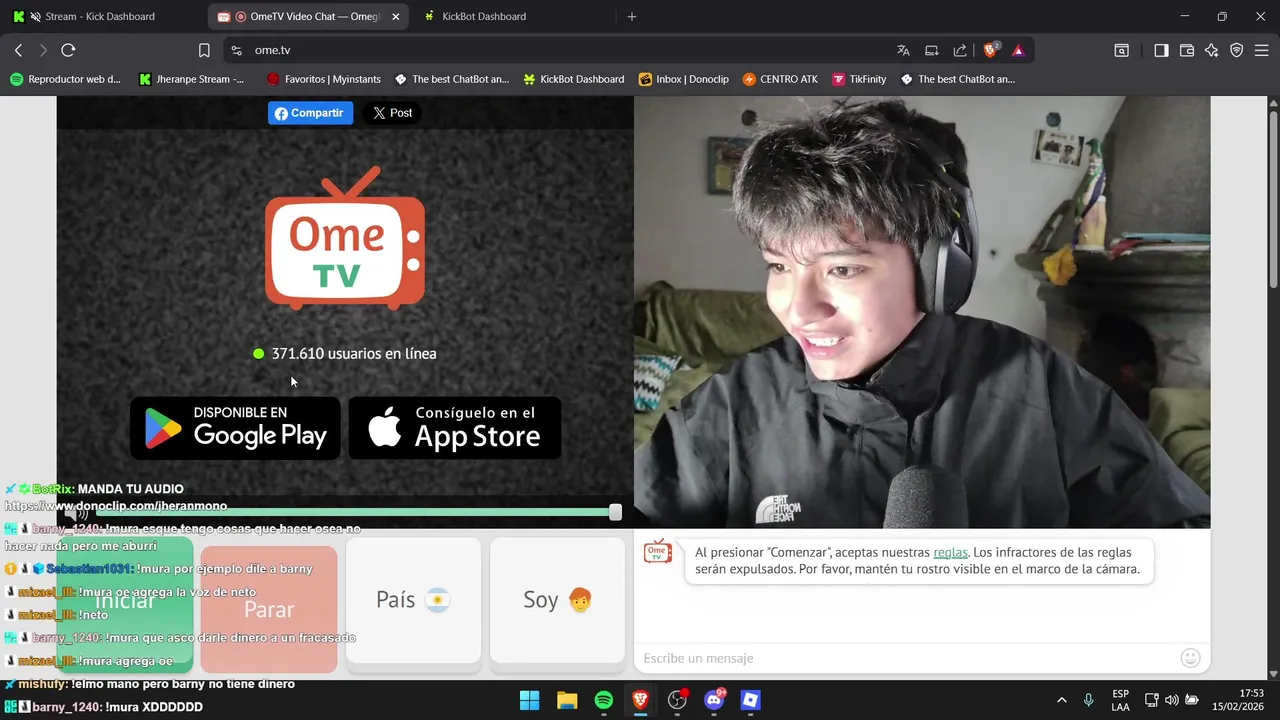Open the tab search icon
The height and width of the screenshot is (720, 1280).
coord(1122,50)
